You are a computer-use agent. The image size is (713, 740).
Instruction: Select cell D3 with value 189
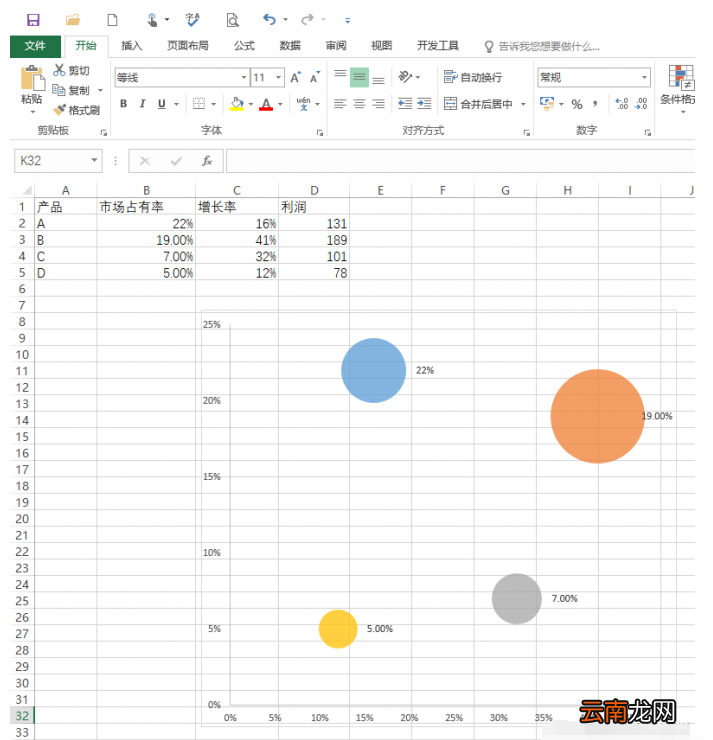[x=314, y=240]
